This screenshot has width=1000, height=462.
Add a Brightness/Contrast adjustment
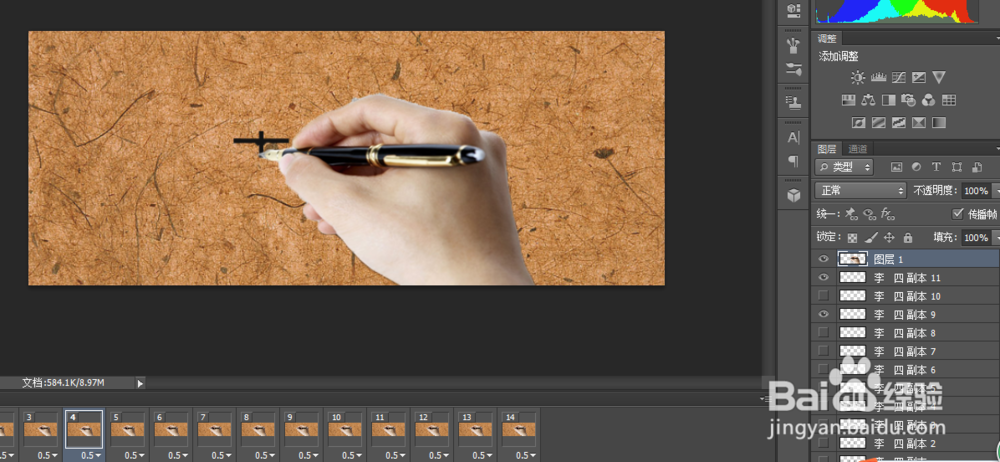[858, 78]
